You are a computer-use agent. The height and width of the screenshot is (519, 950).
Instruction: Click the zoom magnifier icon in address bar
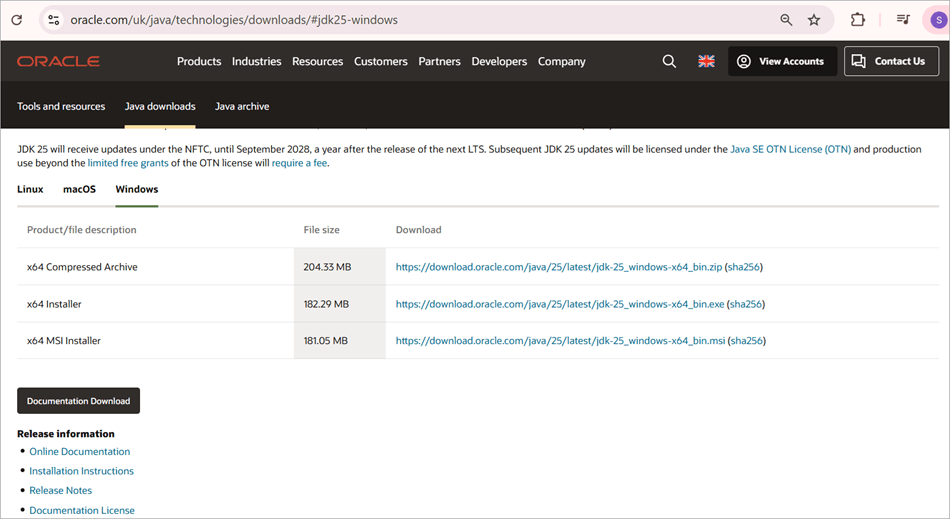(786, 20)
